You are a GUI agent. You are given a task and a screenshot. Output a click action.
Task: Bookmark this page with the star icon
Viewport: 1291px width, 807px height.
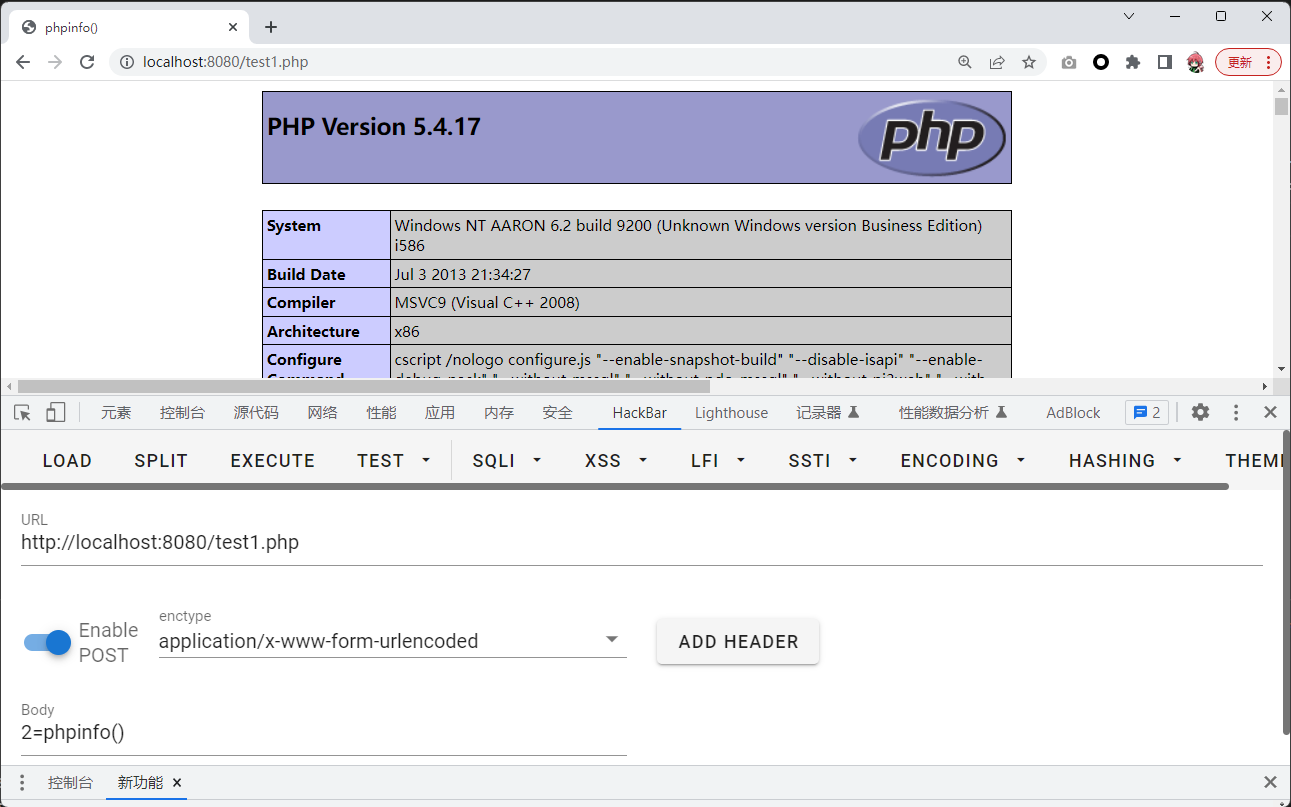(1029, 62)
